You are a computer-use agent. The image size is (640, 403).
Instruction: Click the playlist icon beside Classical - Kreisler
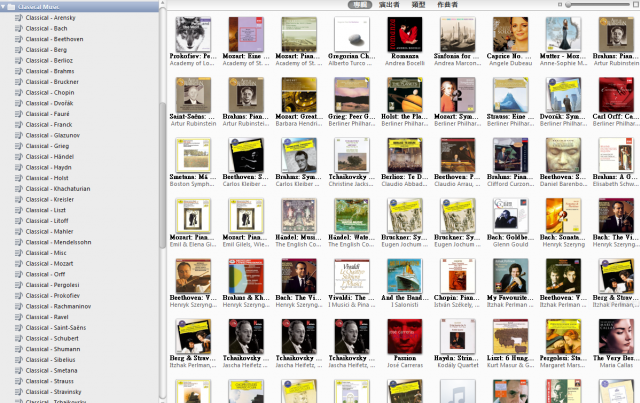click(x=19, y=199)
